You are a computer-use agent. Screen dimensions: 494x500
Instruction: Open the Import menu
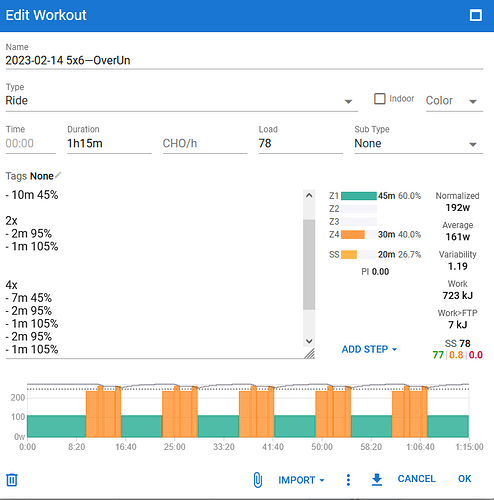(x=301, y=480)
